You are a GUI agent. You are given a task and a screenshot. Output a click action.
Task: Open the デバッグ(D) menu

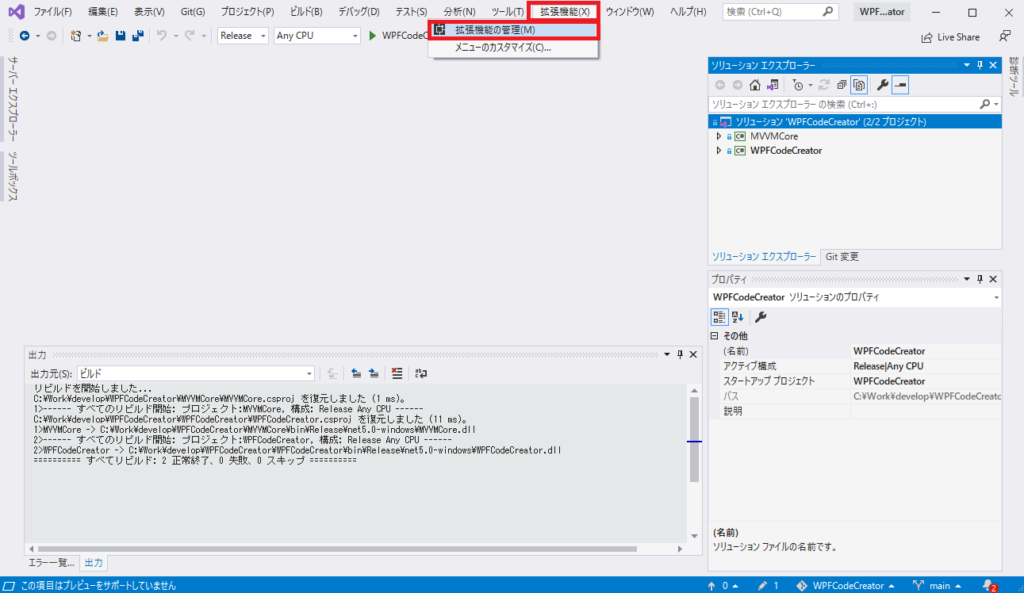point(359,12)
